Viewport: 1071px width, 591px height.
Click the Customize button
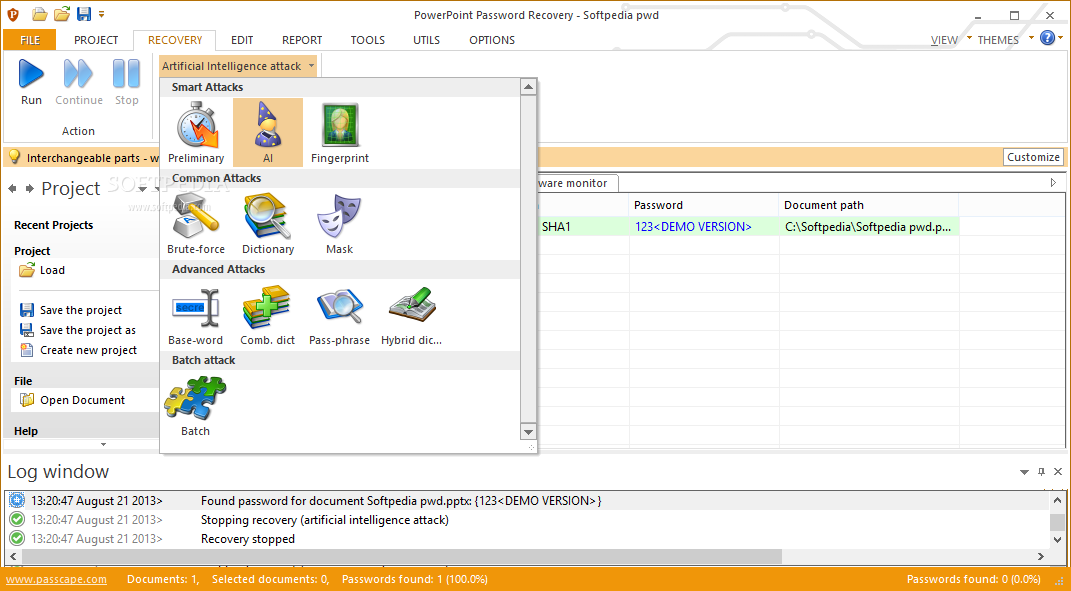pos(1033,157)
